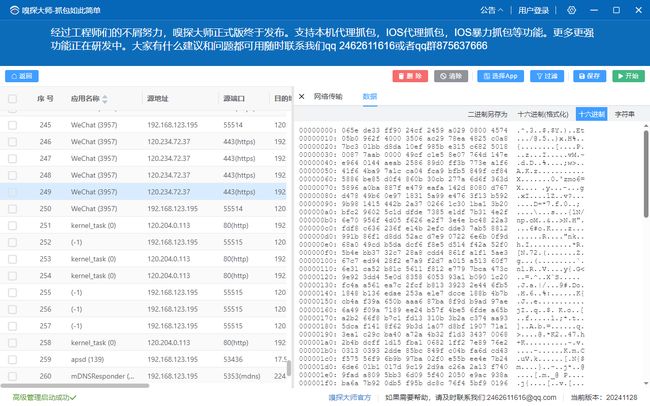Check the checkbox for row 247
This screenshot has width=650, height=406.
tap(12, 158)
